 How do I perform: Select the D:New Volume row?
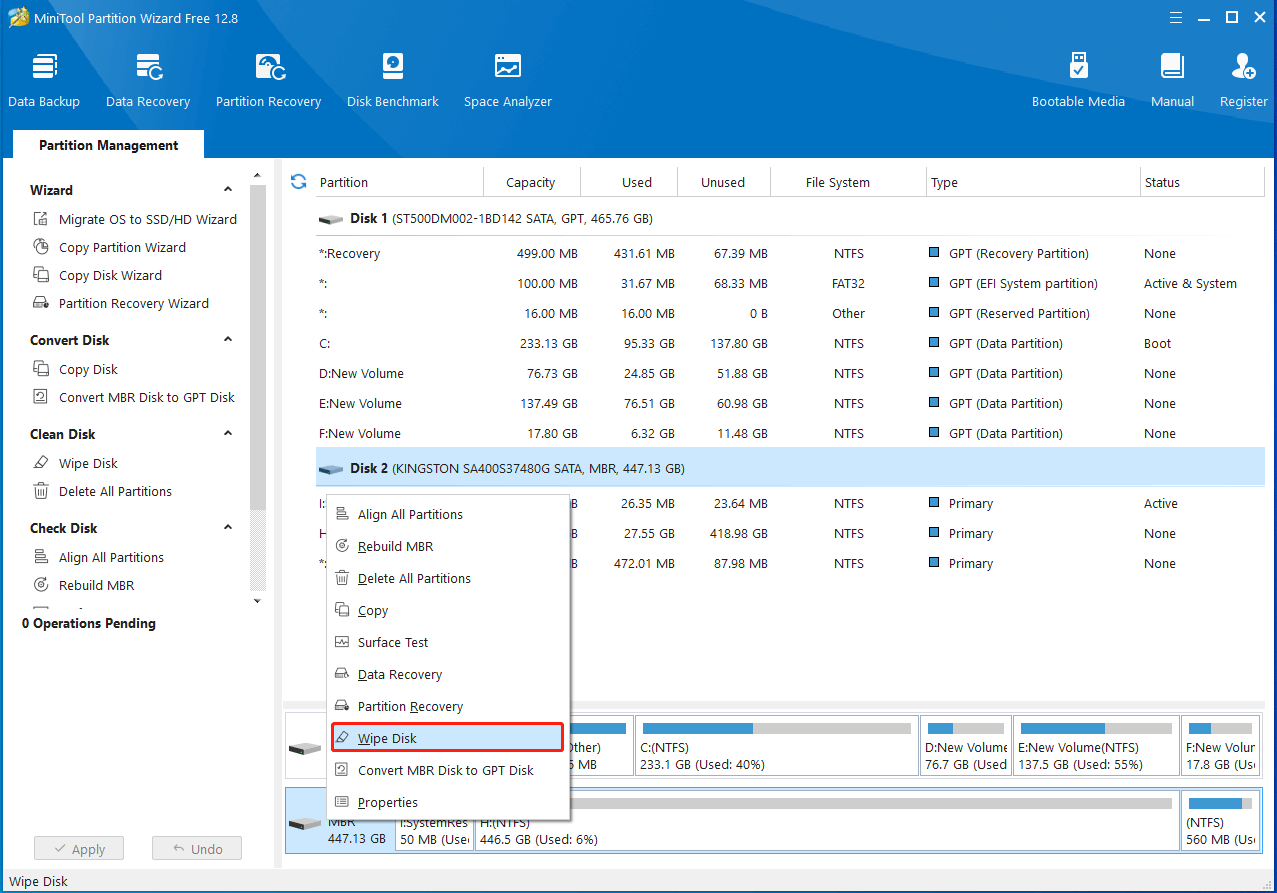point(790,373)
